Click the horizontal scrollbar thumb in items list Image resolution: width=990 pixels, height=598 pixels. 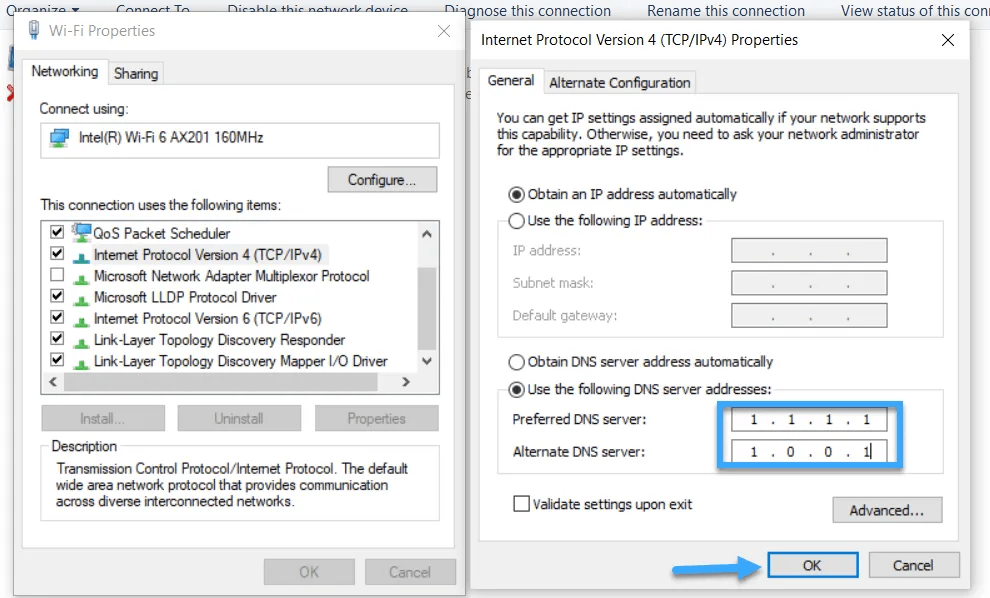pyautogui.click(x=221, y=382)
